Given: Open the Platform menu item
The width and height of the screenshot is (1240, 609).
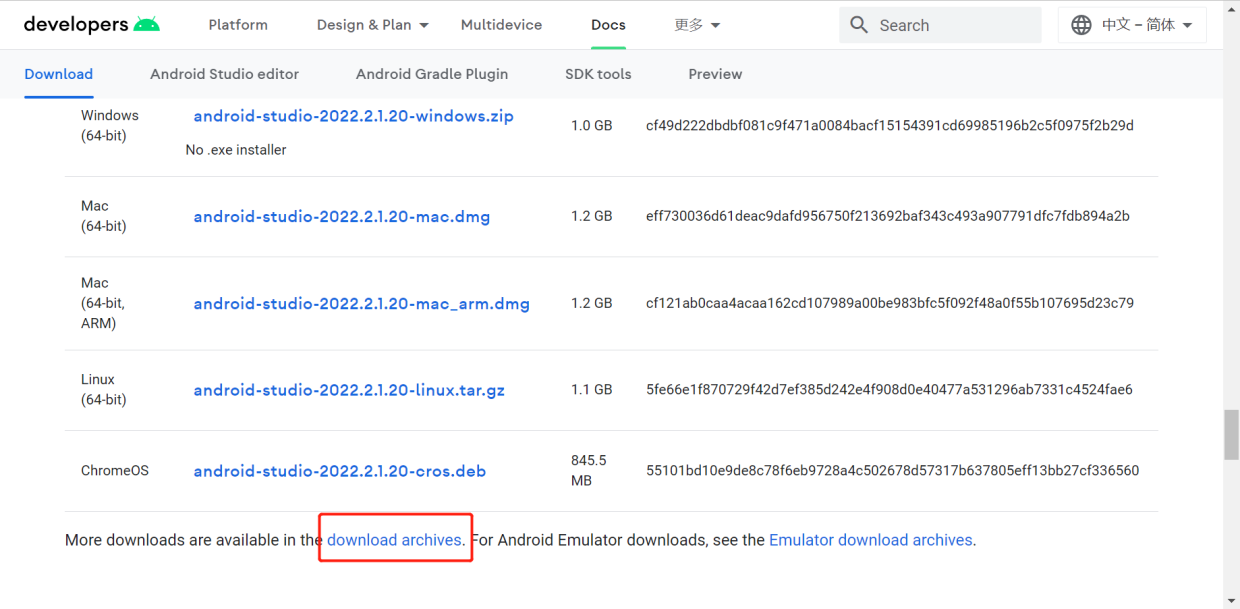Looking at the screenshot, I should tap(238, 25).
